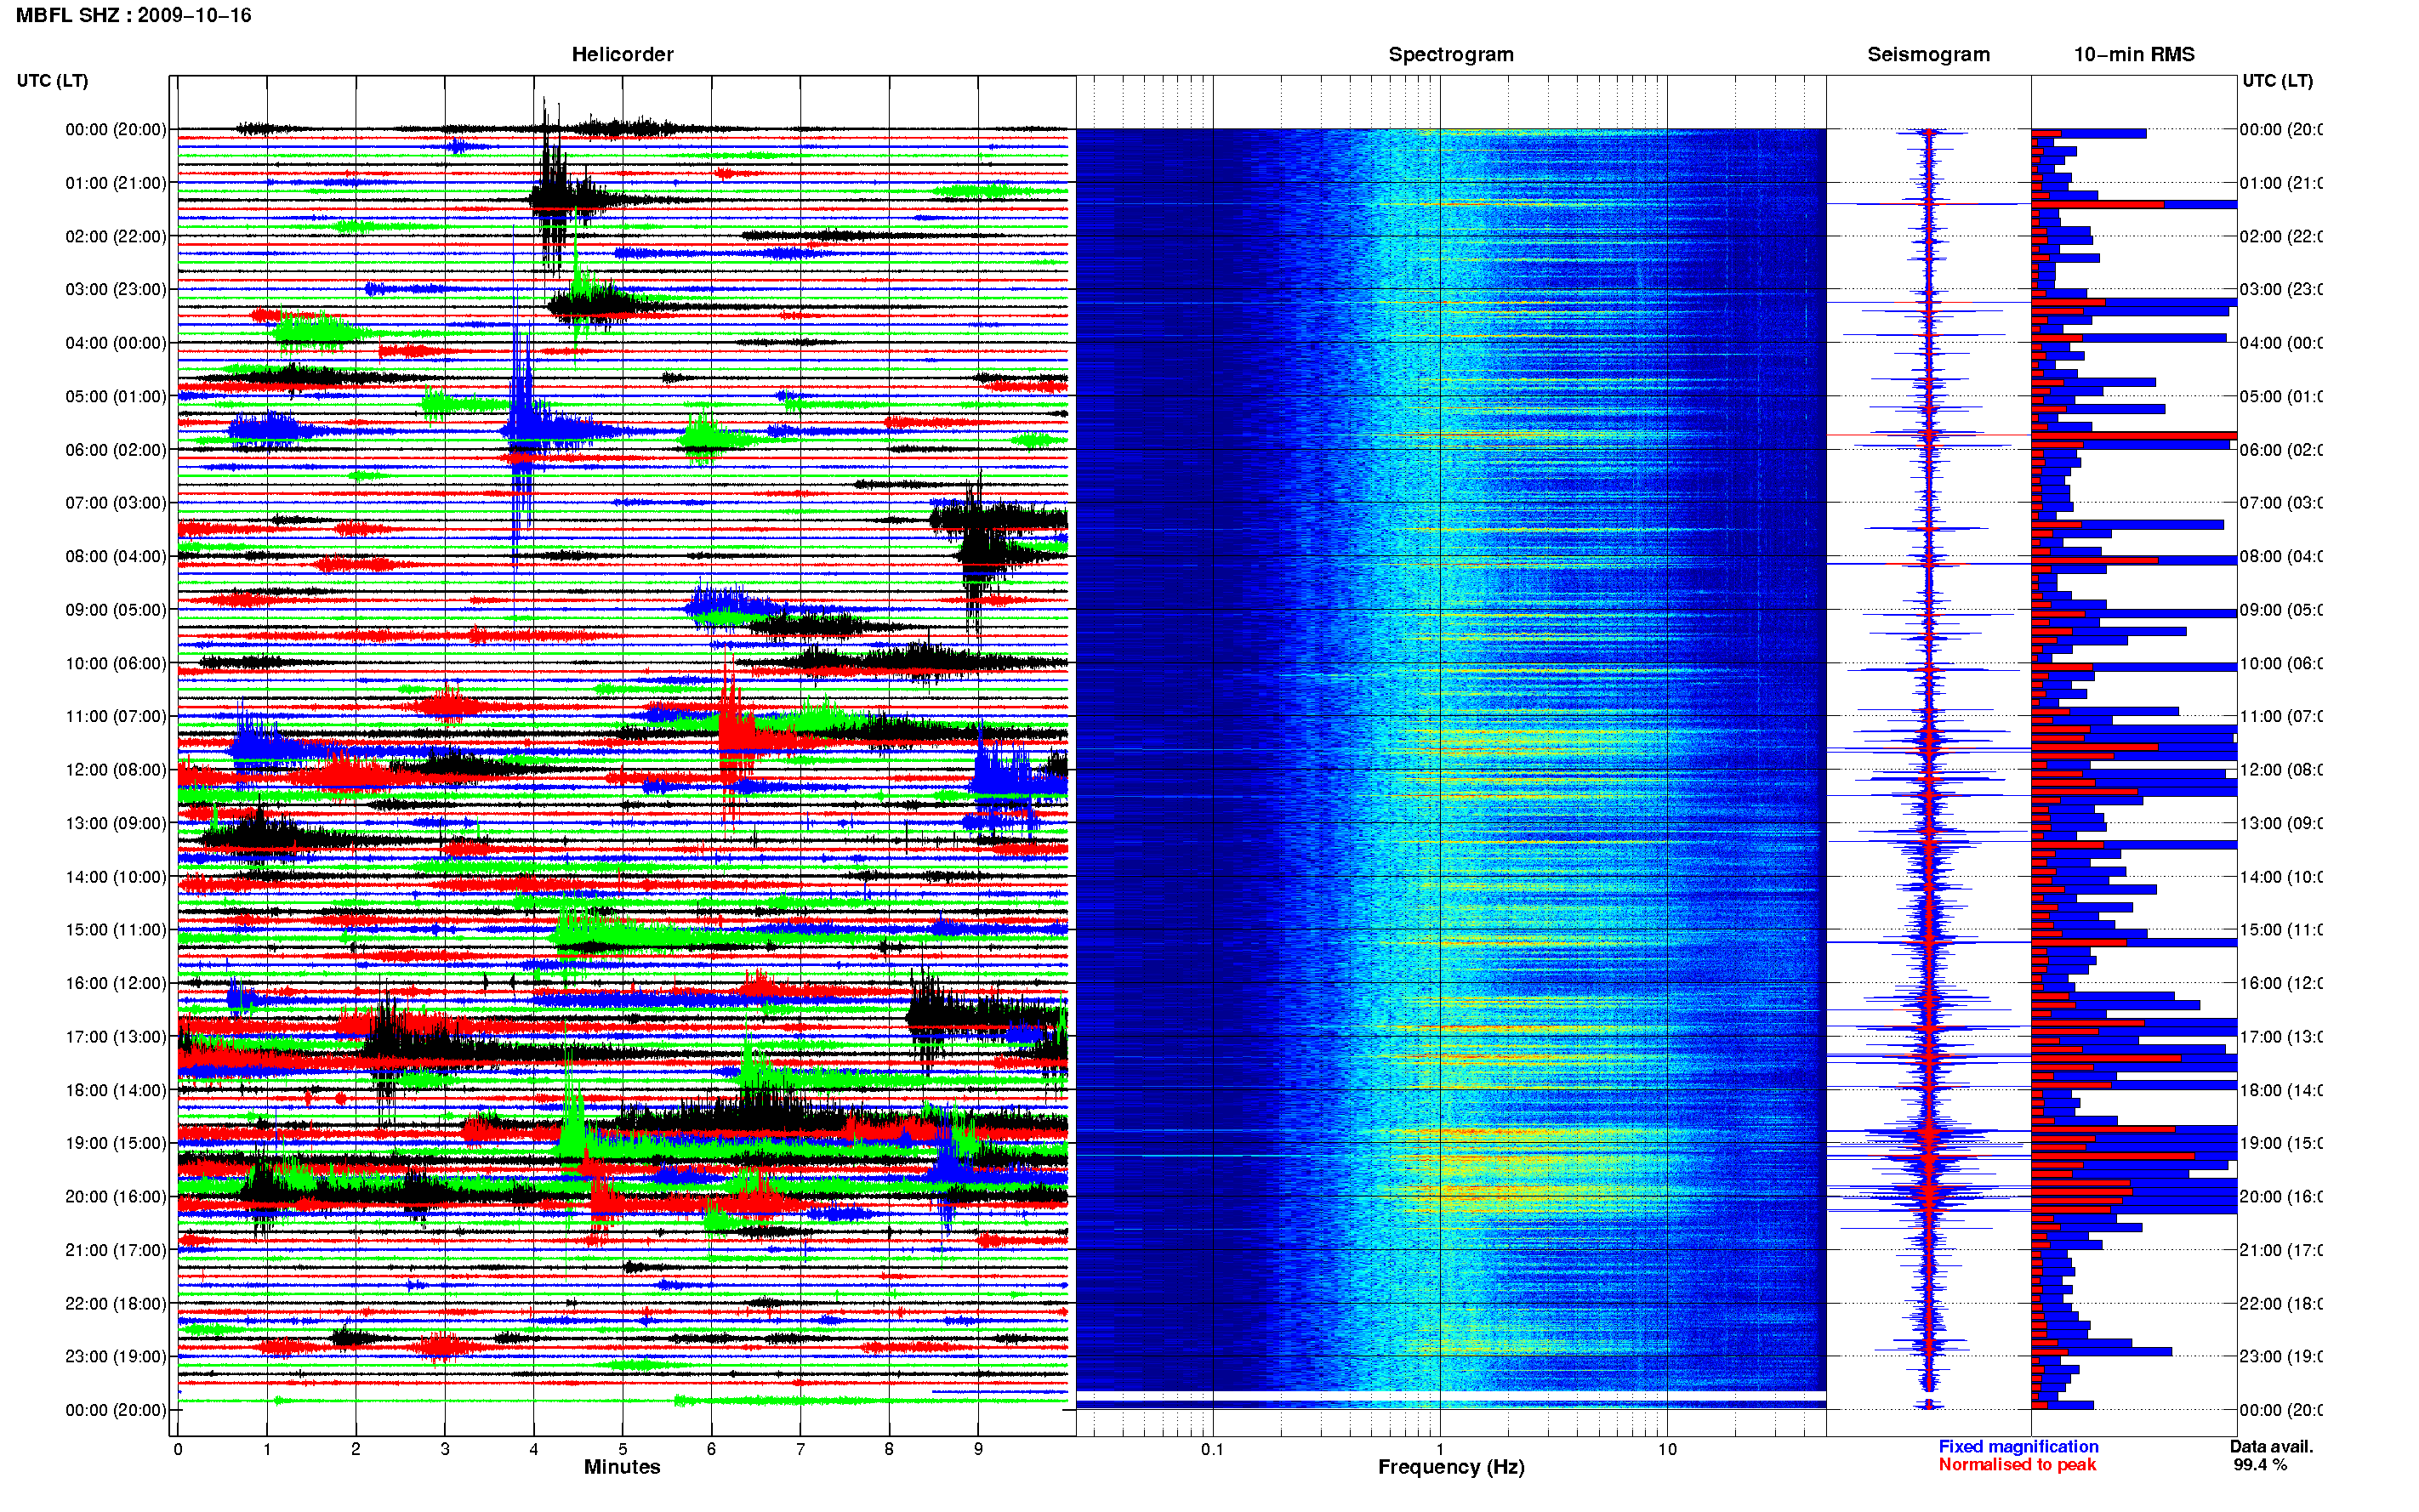Pick minute tick '7' under the helicorder

click(800, 1448)
